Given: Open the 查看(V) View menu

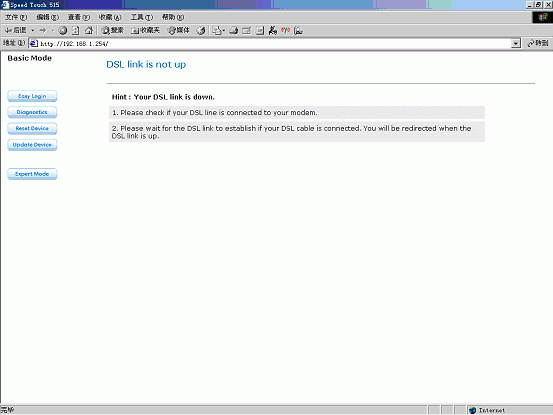Looking at the screenshot, I should (x=79, y=17).
